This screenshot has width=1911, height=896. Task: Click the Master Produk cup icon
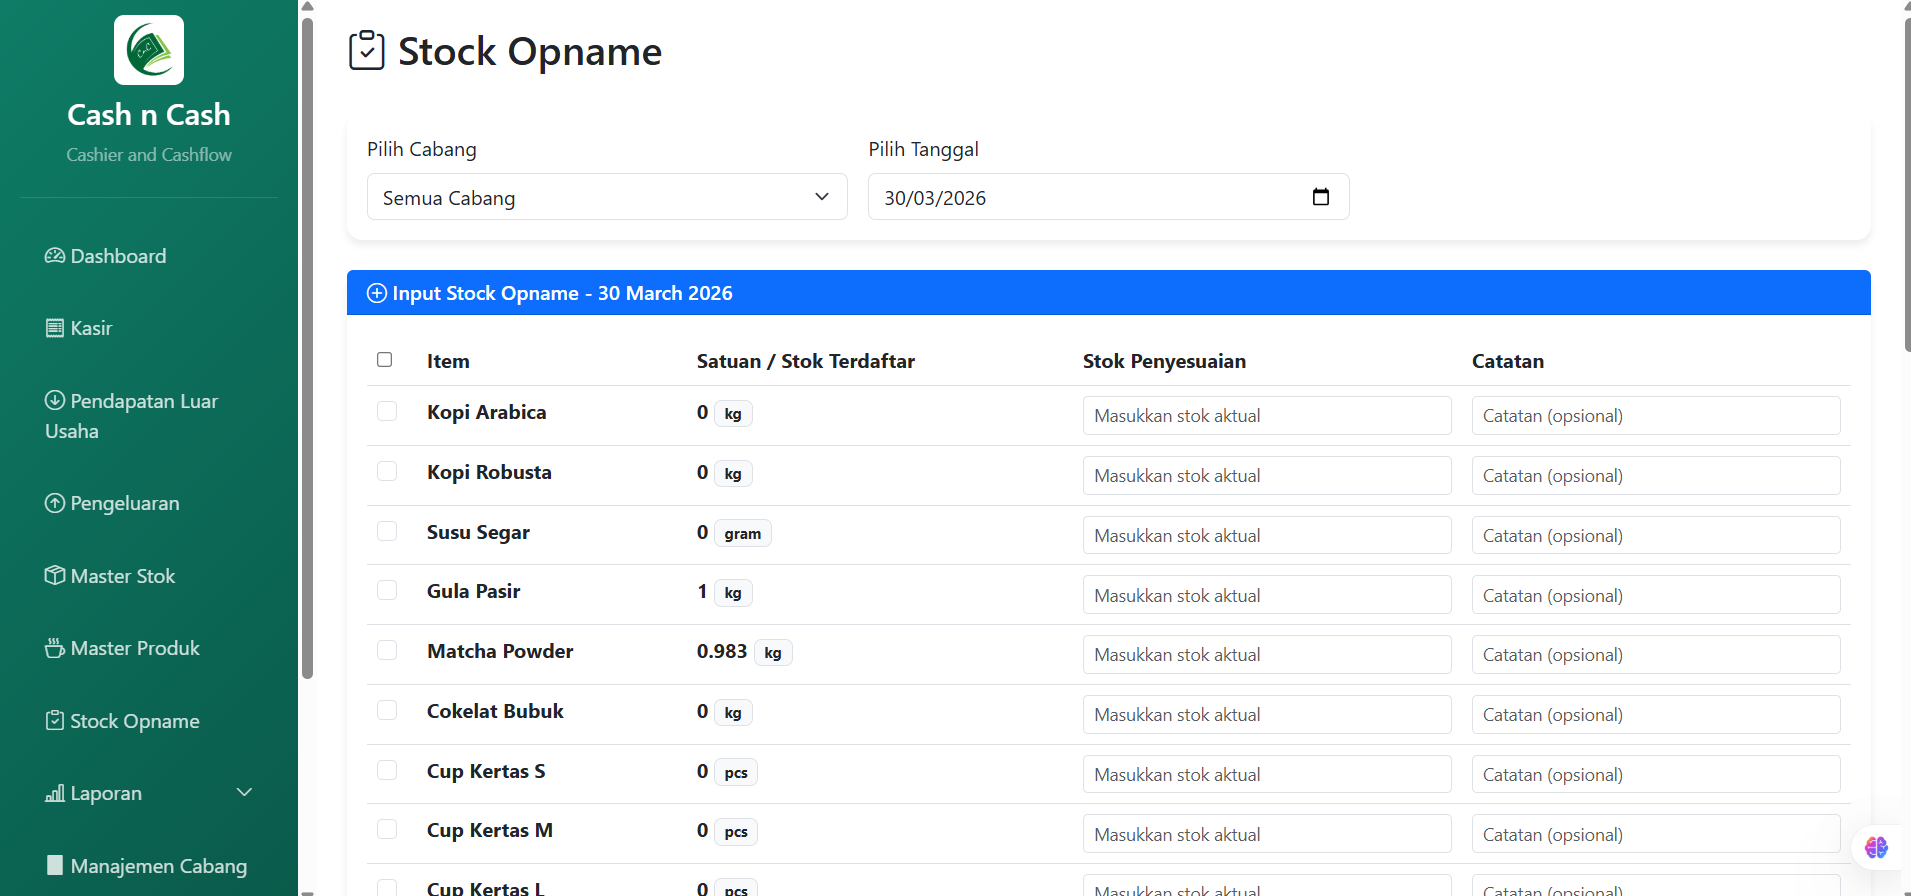[x=55, y=648]
